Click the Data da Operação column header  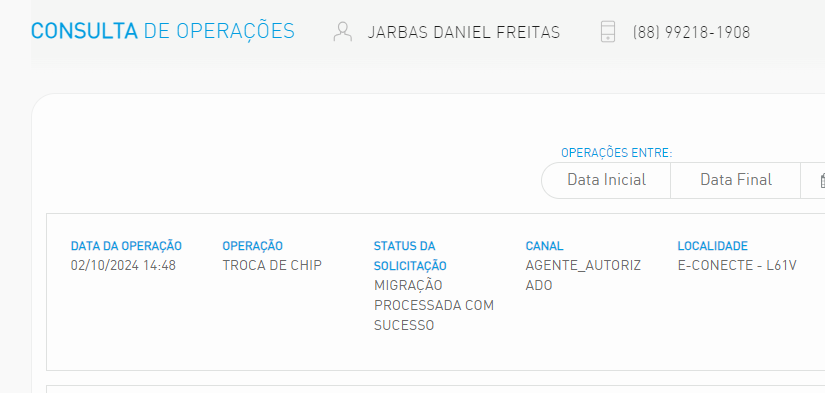pos(126,246)
